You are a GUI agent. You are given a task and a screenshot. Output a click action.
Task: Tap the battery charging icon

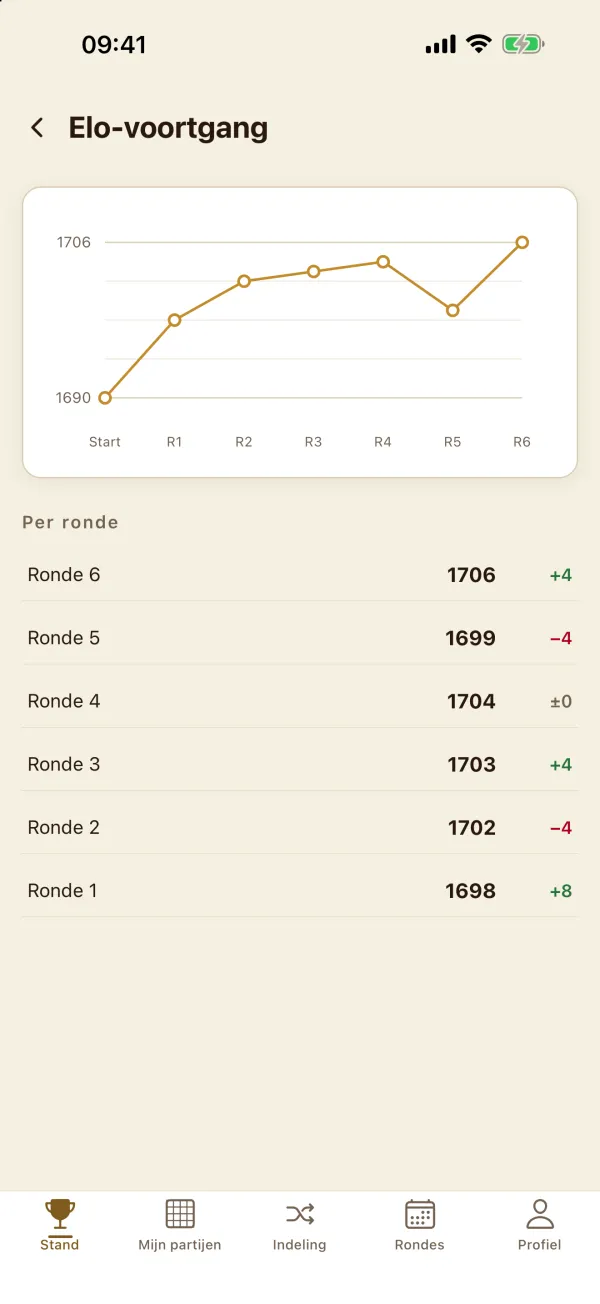(x=523, y=44)
